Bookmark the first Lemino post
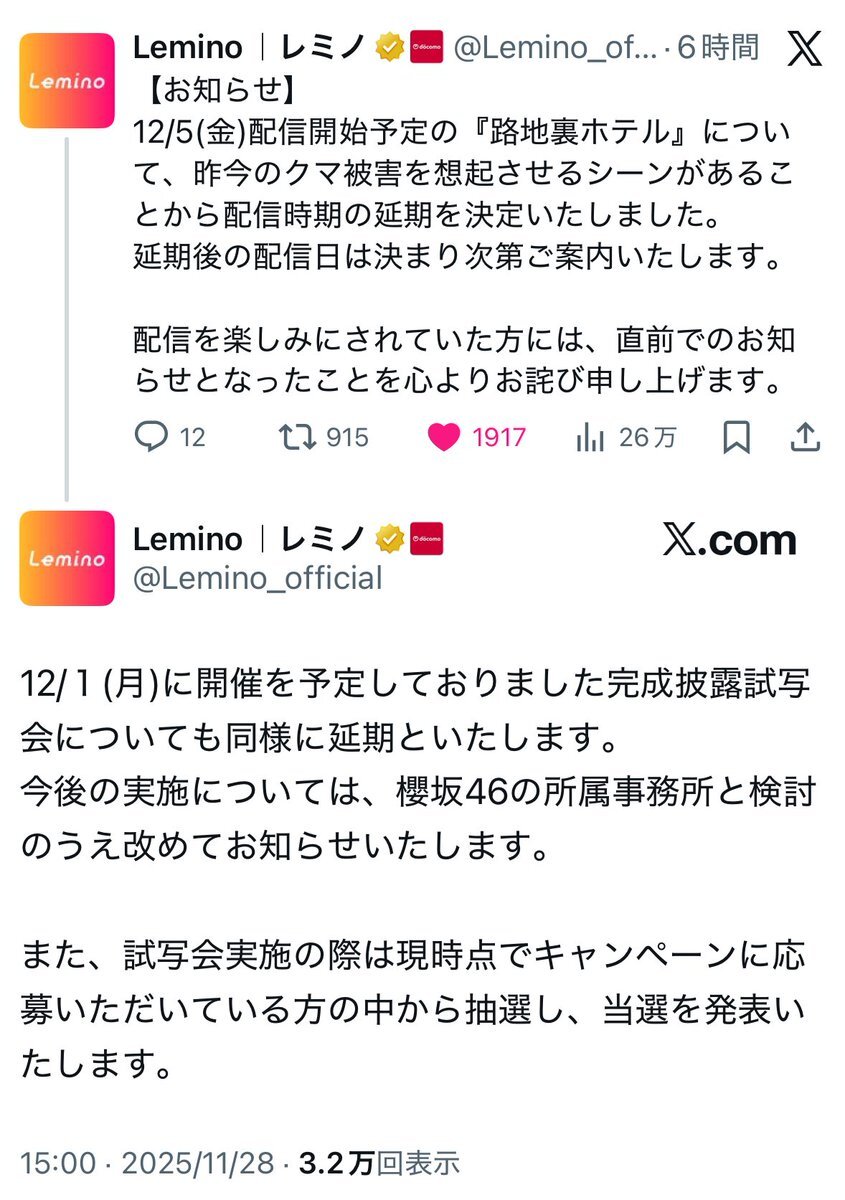845x1200 pixels. click(736, 437)
